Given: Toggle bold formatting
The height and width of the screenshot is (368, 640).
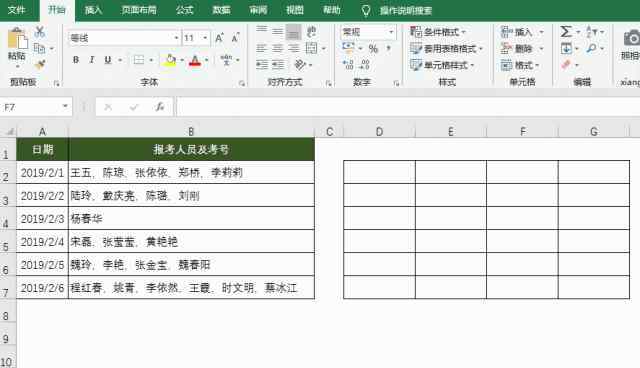Looking at the screenshot, I should point(76,60).
